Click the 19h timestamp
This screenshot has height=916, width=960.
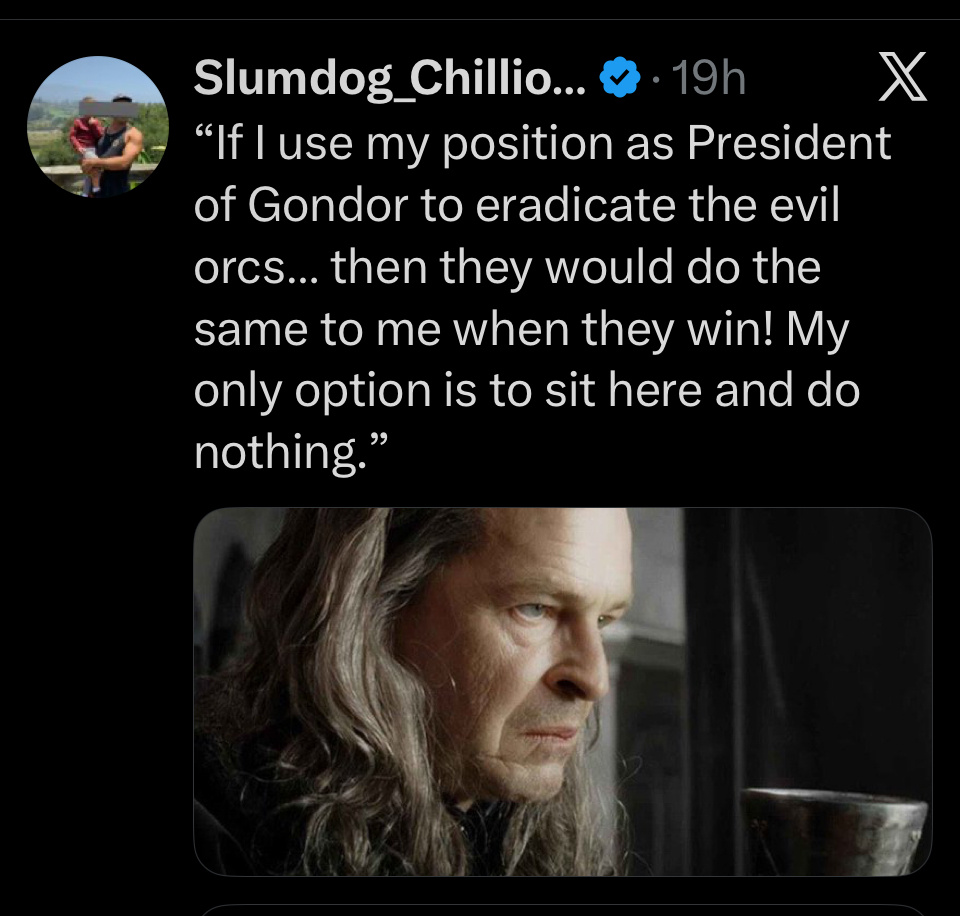coord(707,79)
